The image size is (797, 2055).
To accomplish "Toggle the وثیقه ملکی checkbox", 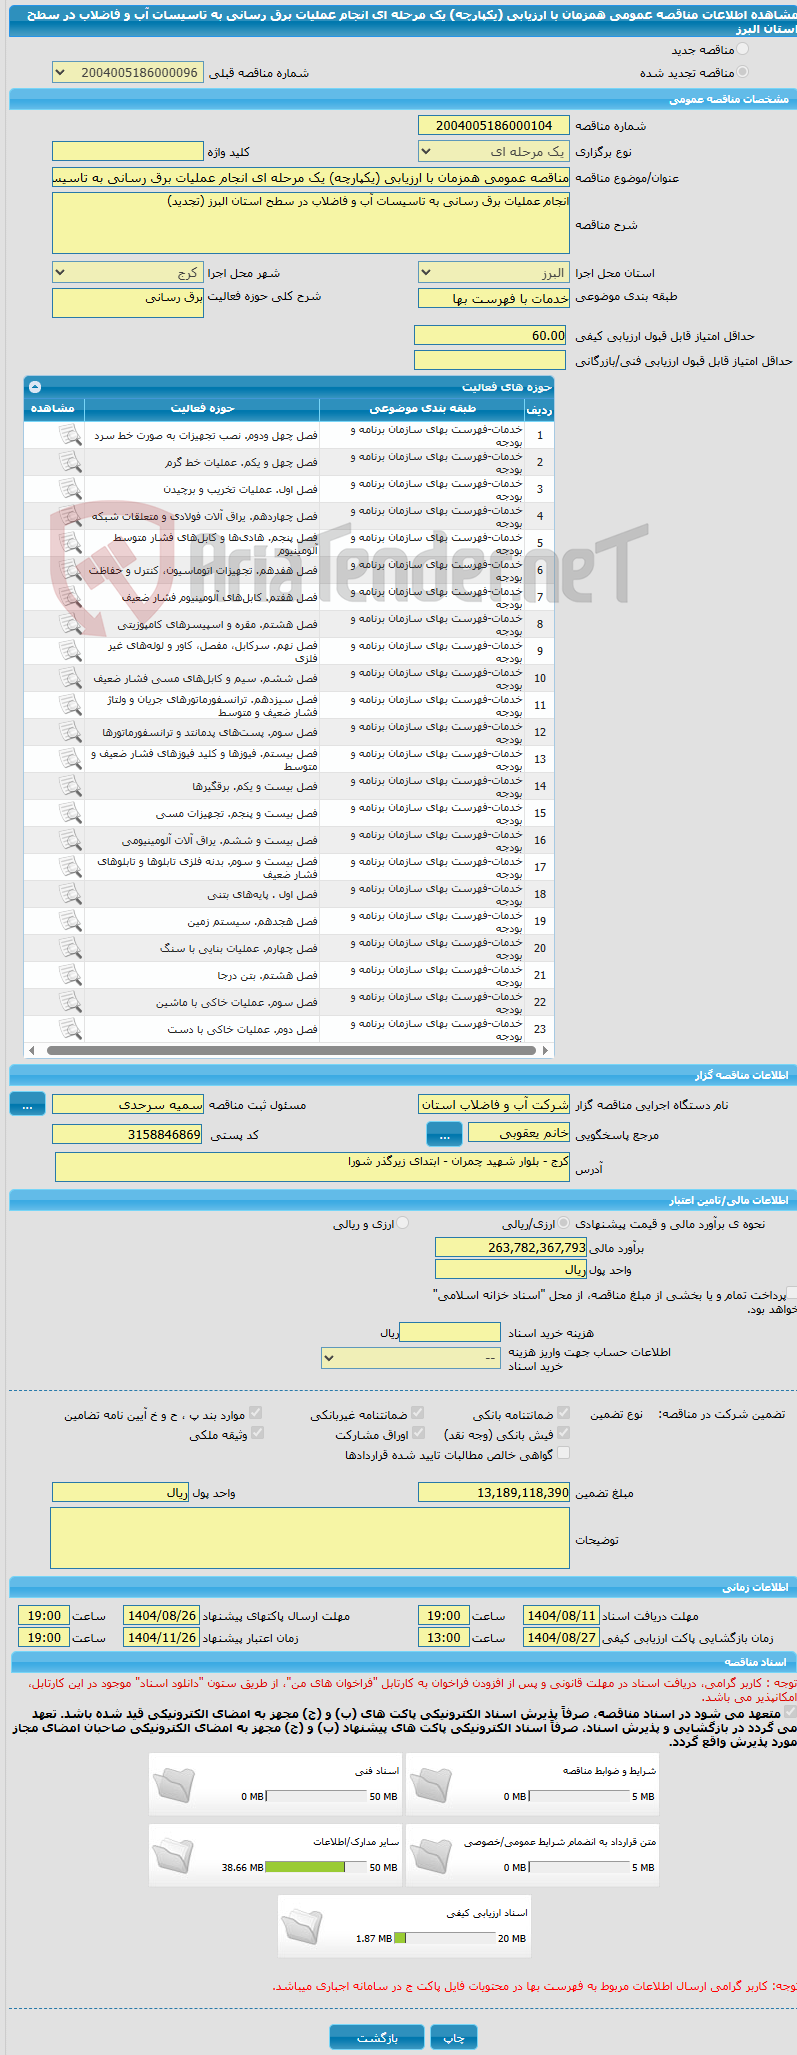I will (x=256, y=1433).
